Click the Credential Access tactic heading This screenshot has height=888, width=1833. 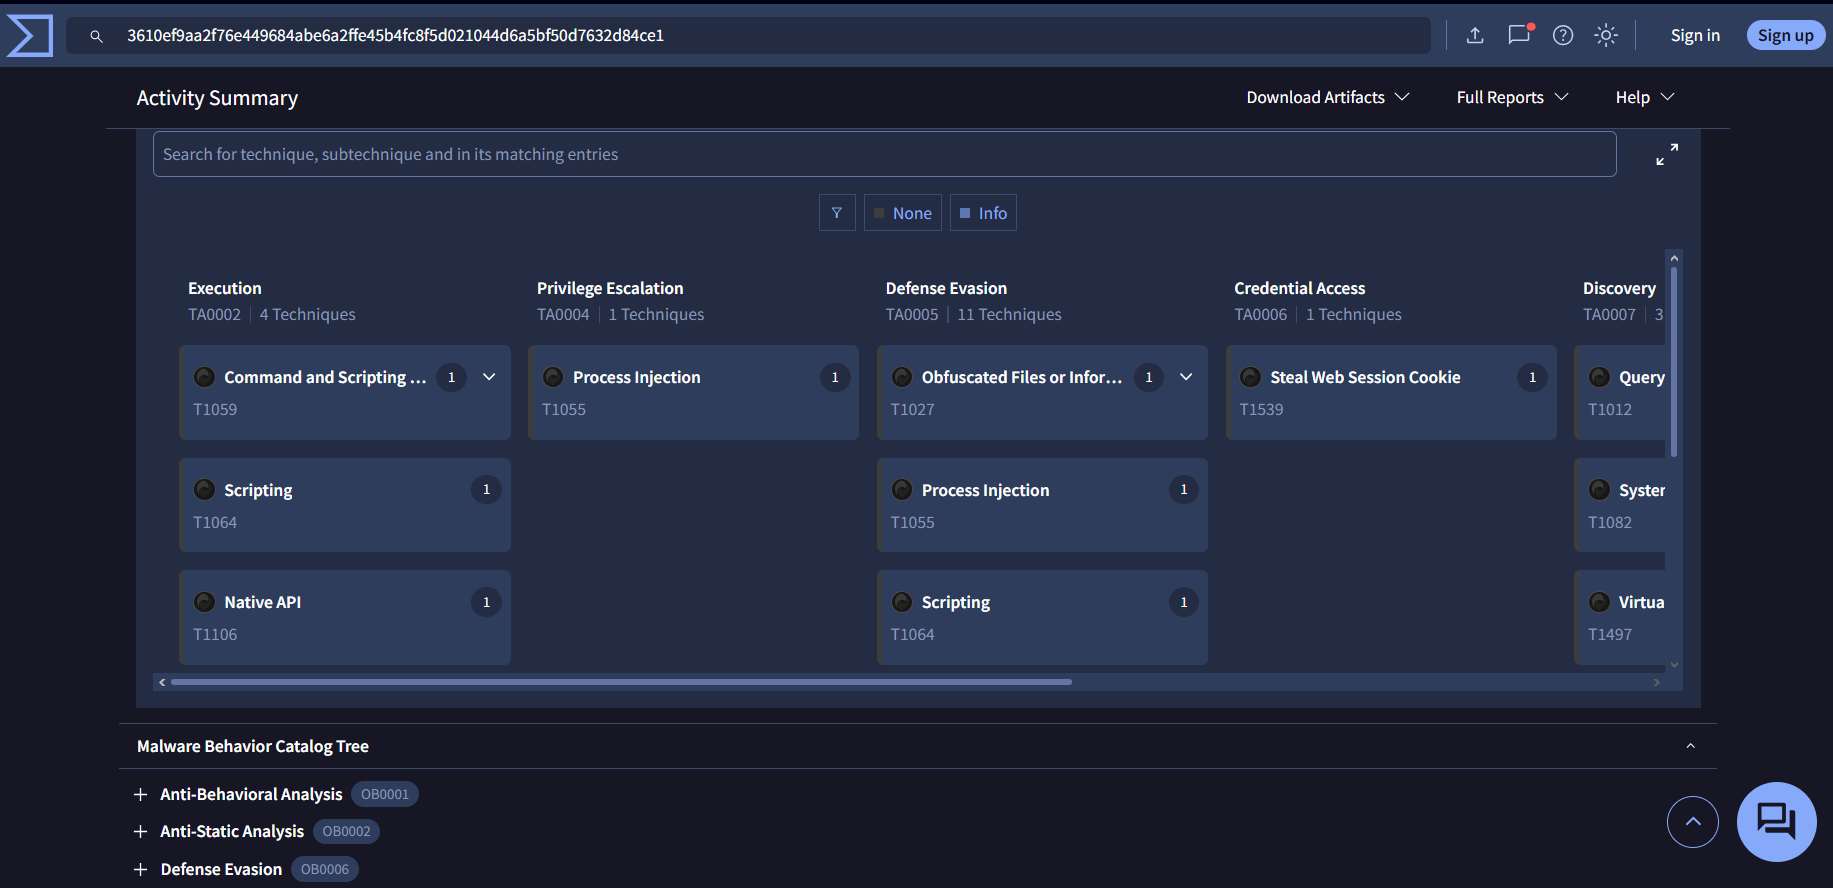click(1299, 288)
